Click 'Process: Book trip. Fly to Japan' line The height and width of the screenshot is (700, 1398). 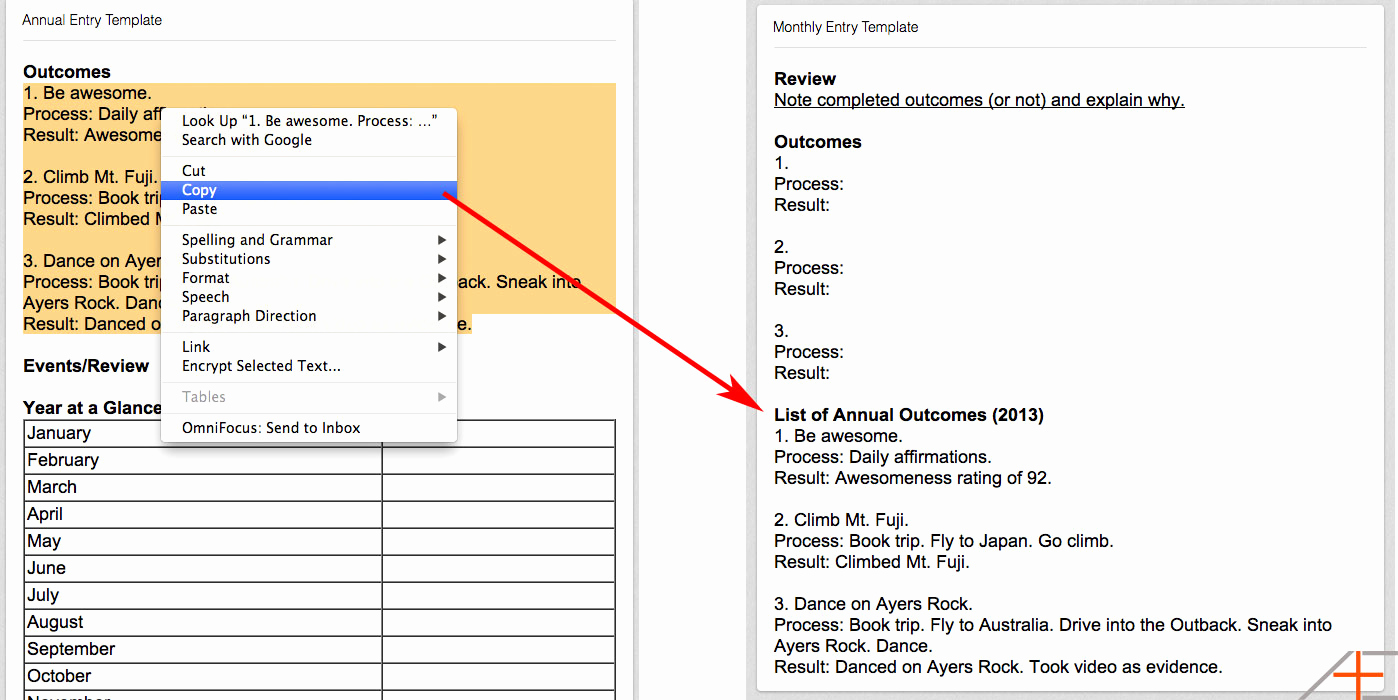click(x=943, y=541)
